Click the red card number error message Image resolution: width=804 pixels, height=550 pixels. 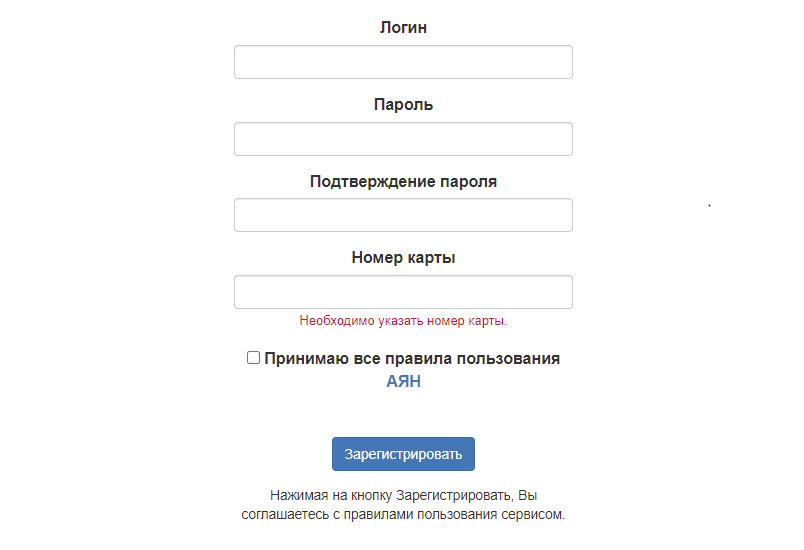(403, 321)
